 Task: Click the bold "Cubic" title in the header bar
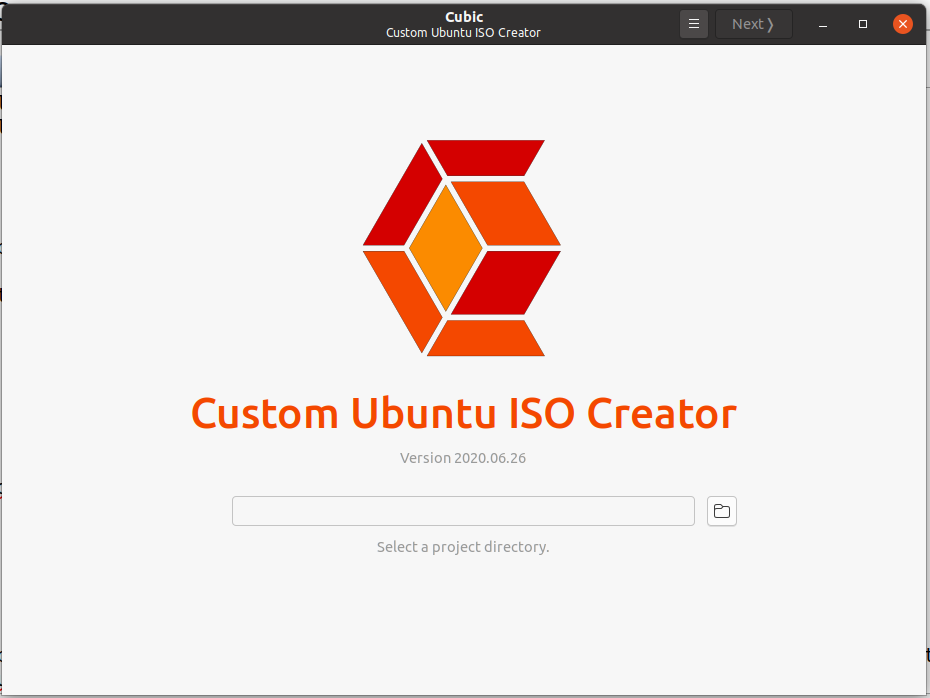point(464,16)
